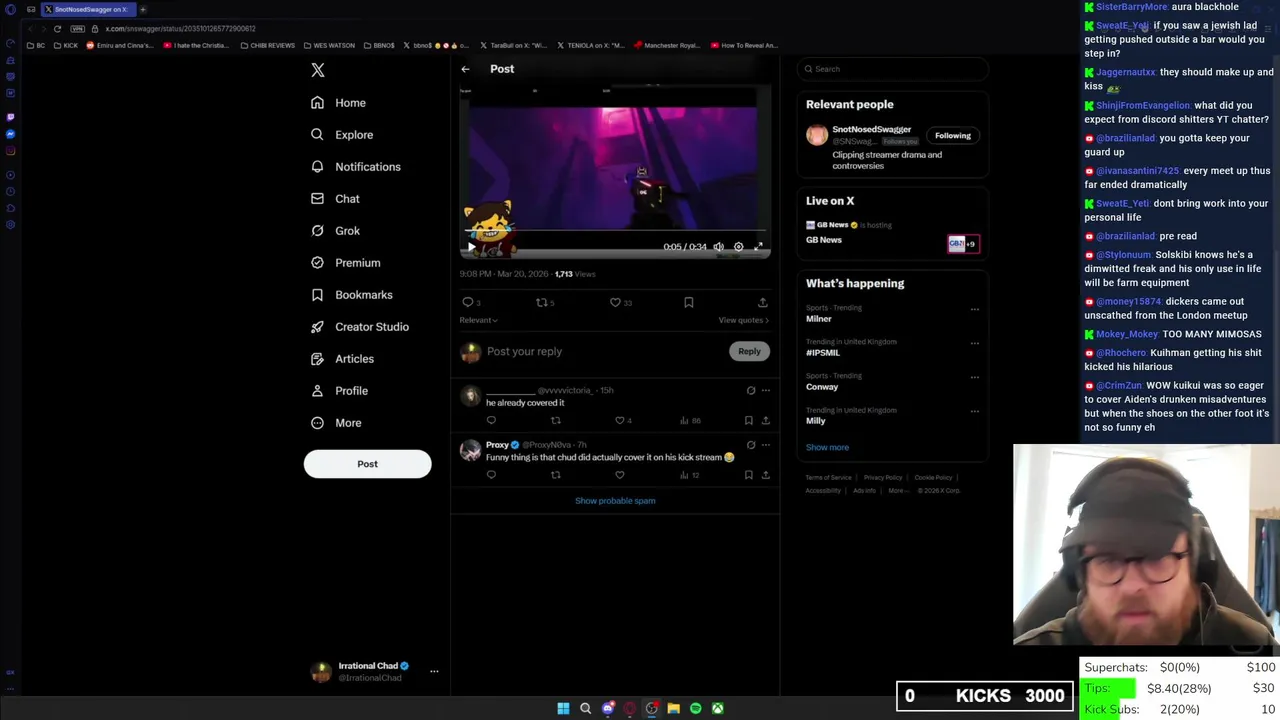Click the Reply button
The image size is (1280, 720).
(749, 351)
